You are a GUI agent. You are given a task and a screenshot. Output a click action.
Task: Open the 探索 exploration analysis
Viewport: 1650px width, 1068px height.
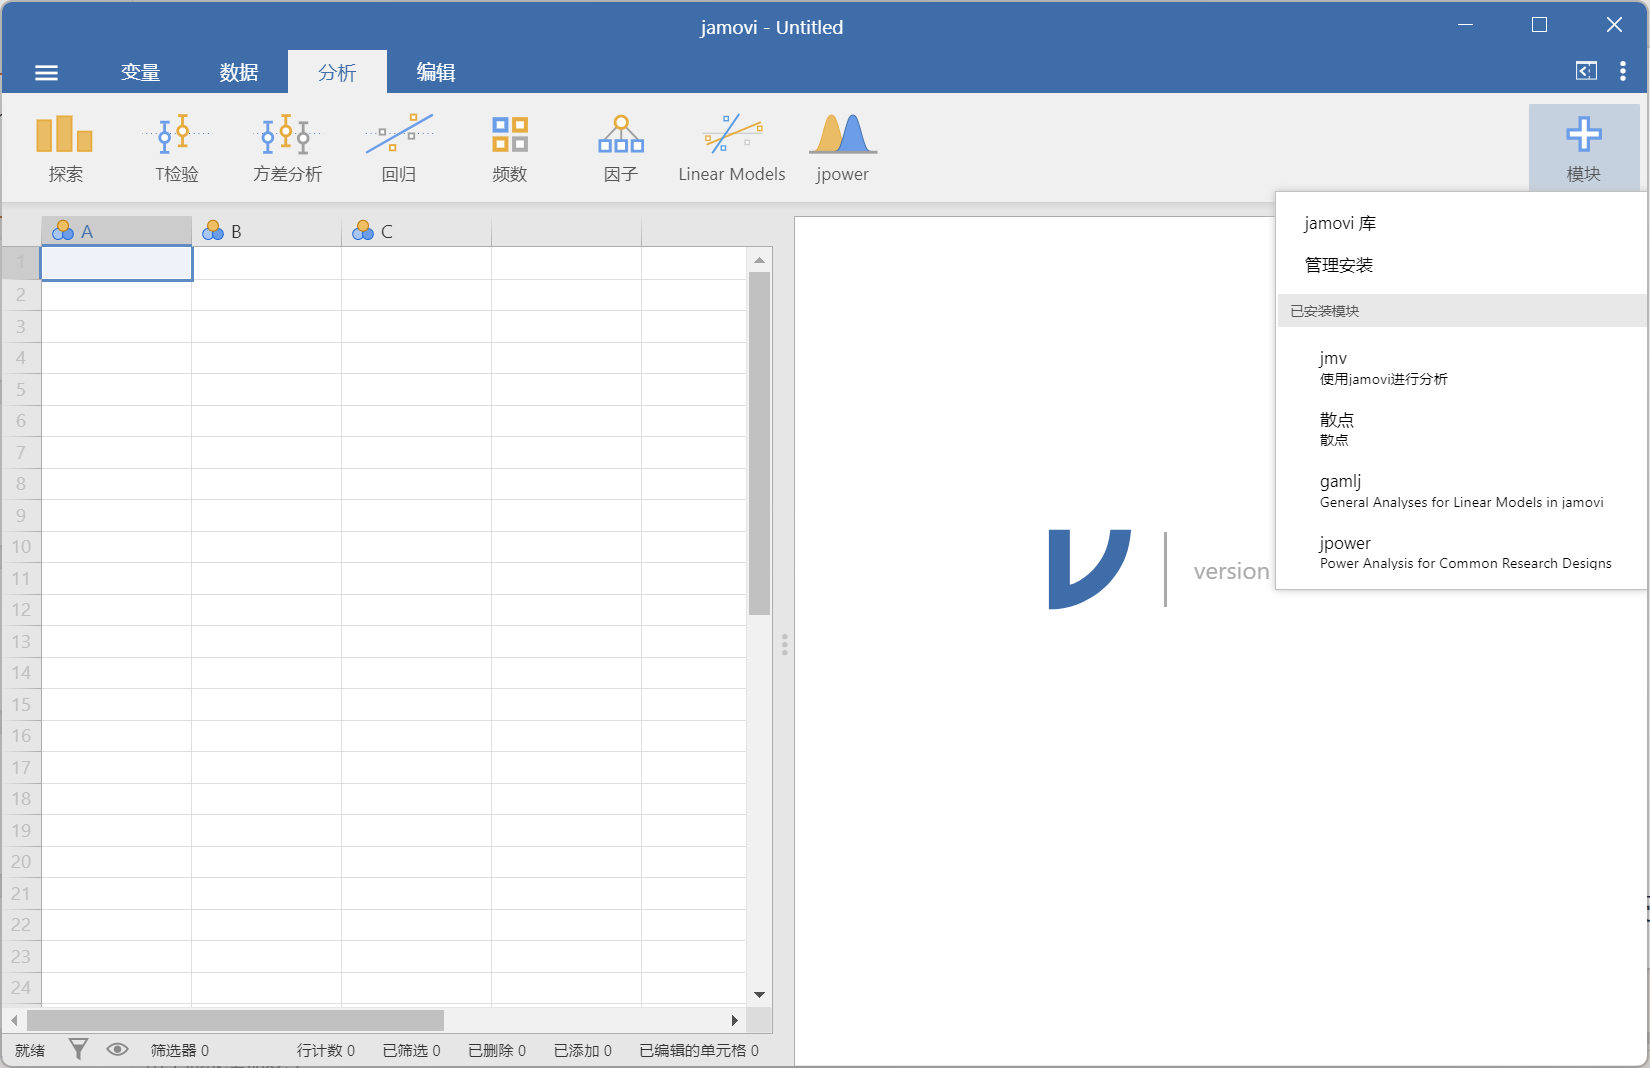point(65,148)
